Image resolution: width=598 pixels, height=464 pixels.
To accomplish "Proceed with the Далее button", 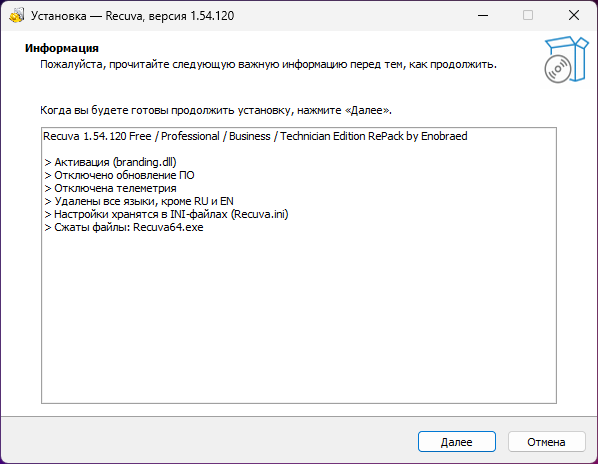I will pyautogui.click(x=457, y=442).
